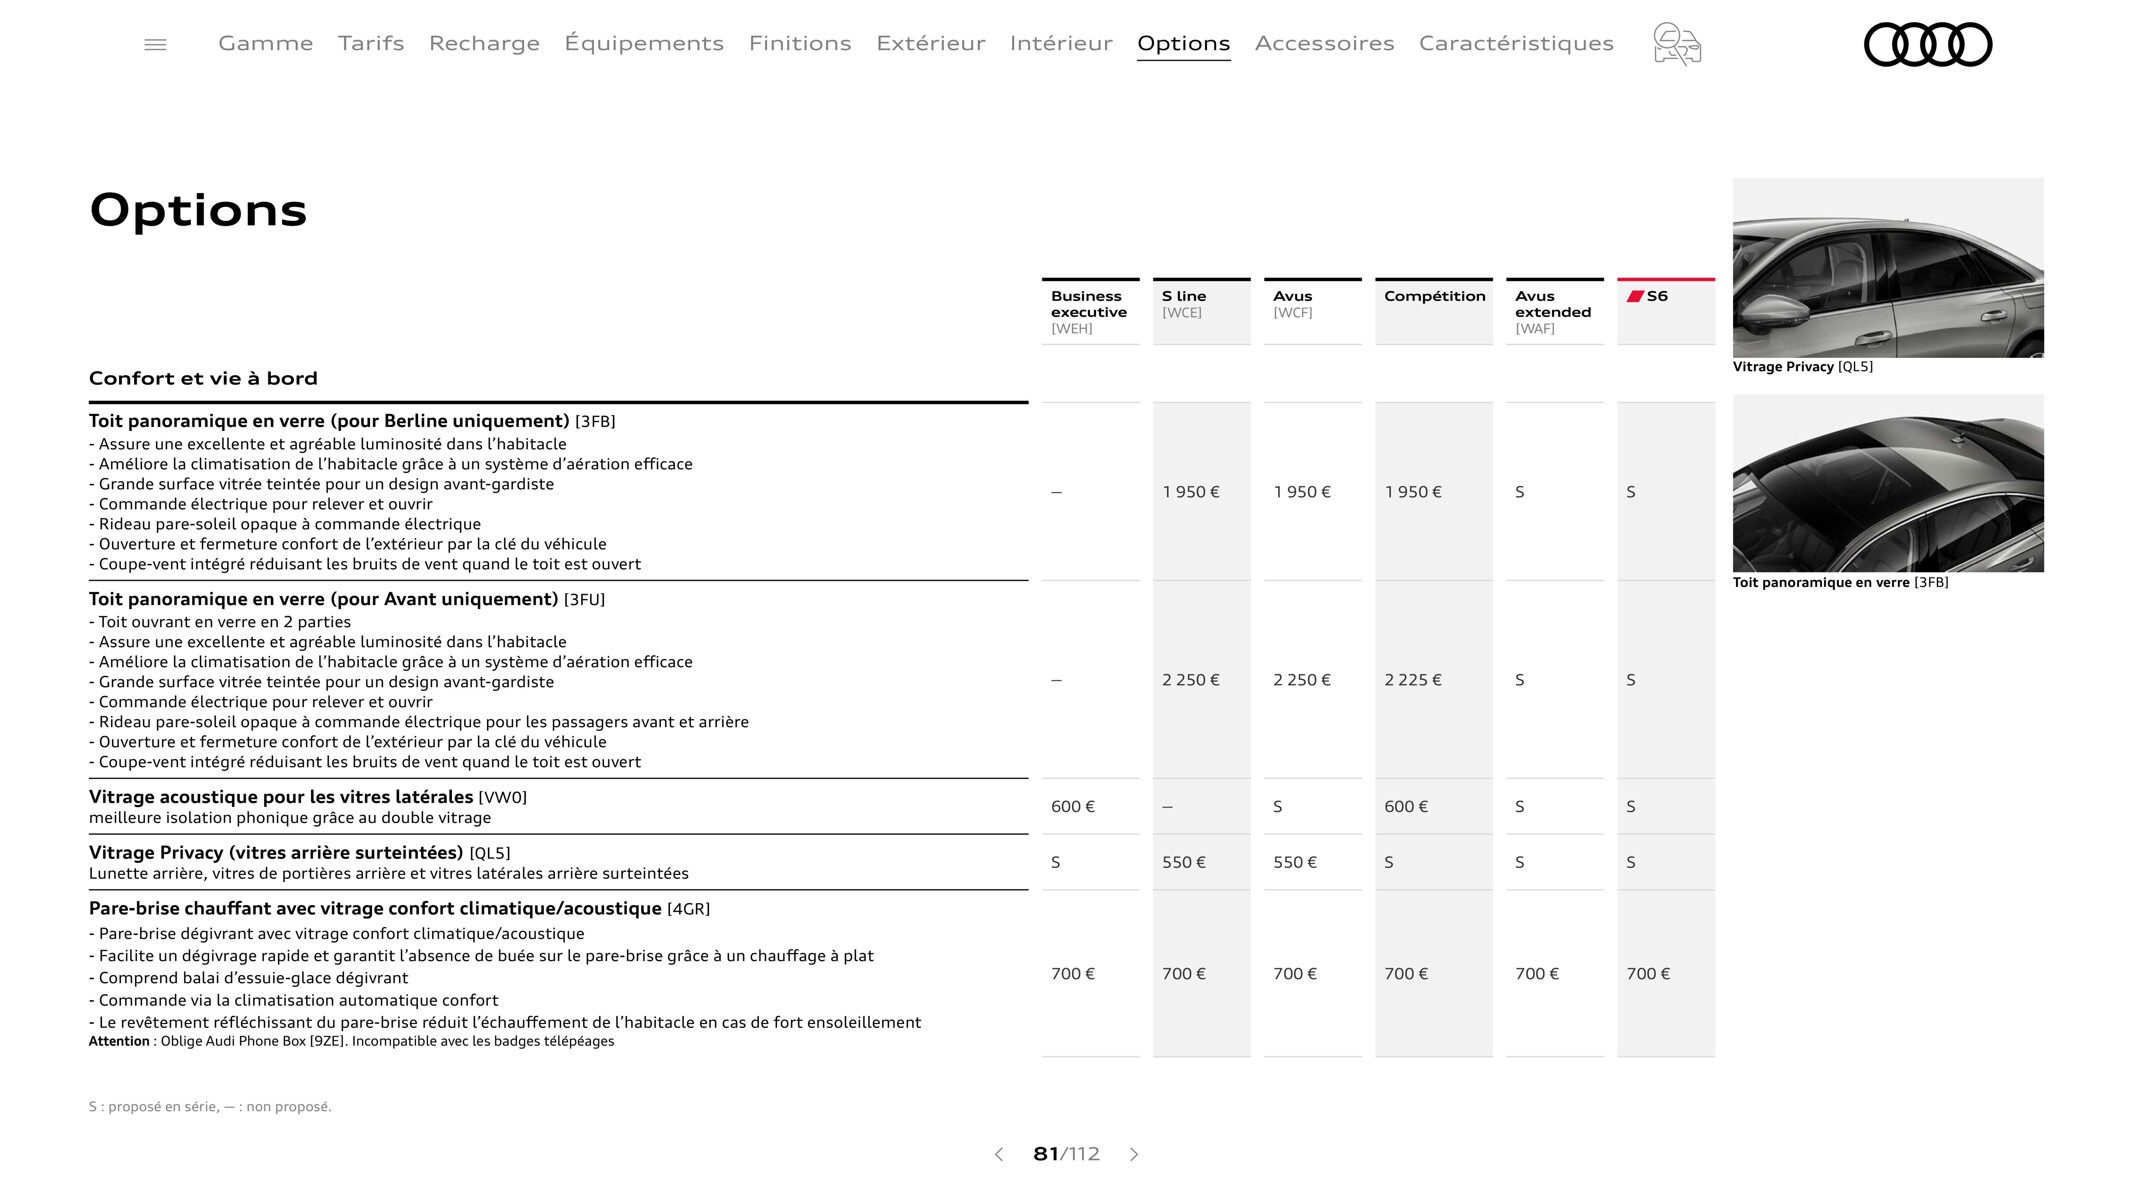Open the Tarifs tab
The height and width of the screenshot is (1200, 2133).
[371, 43]
